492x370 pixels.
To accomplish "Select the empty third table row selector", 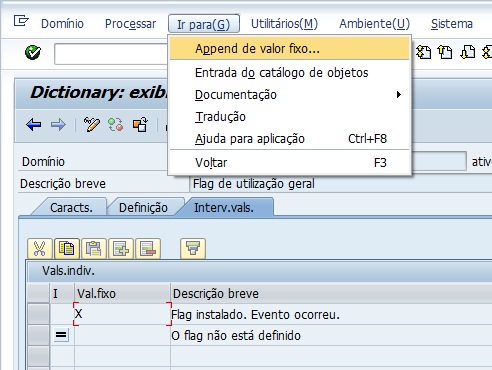I will point(38,356).
